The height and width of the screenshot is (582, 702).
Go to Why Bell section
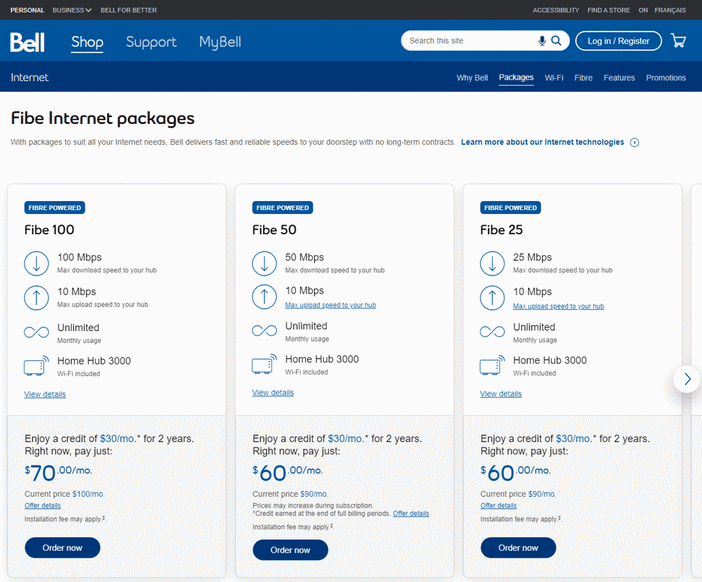click(x=472, y=77)
